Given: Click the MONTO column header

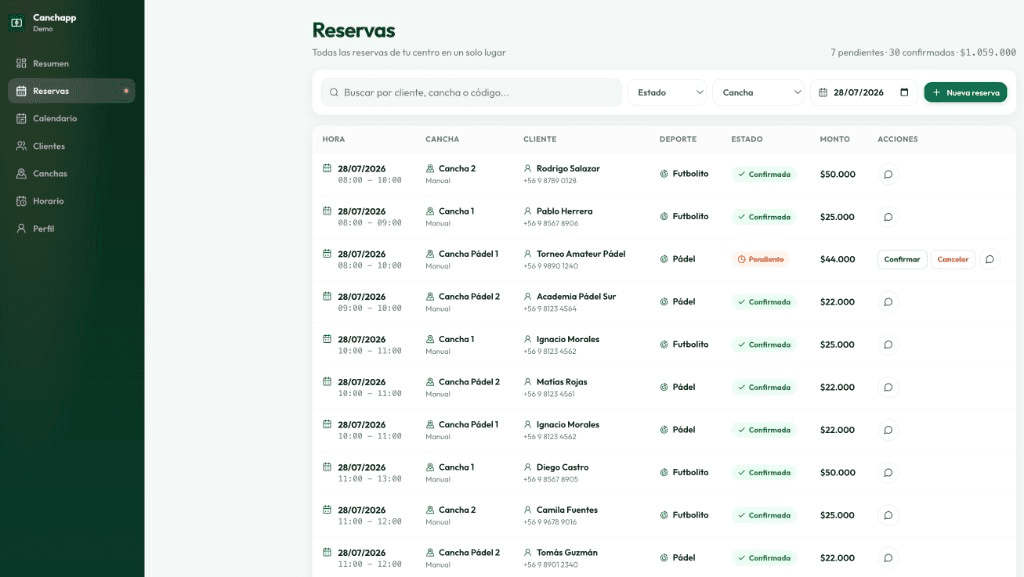Looking at the screenshot, I should pyautogui.click(x=835, y=139).
